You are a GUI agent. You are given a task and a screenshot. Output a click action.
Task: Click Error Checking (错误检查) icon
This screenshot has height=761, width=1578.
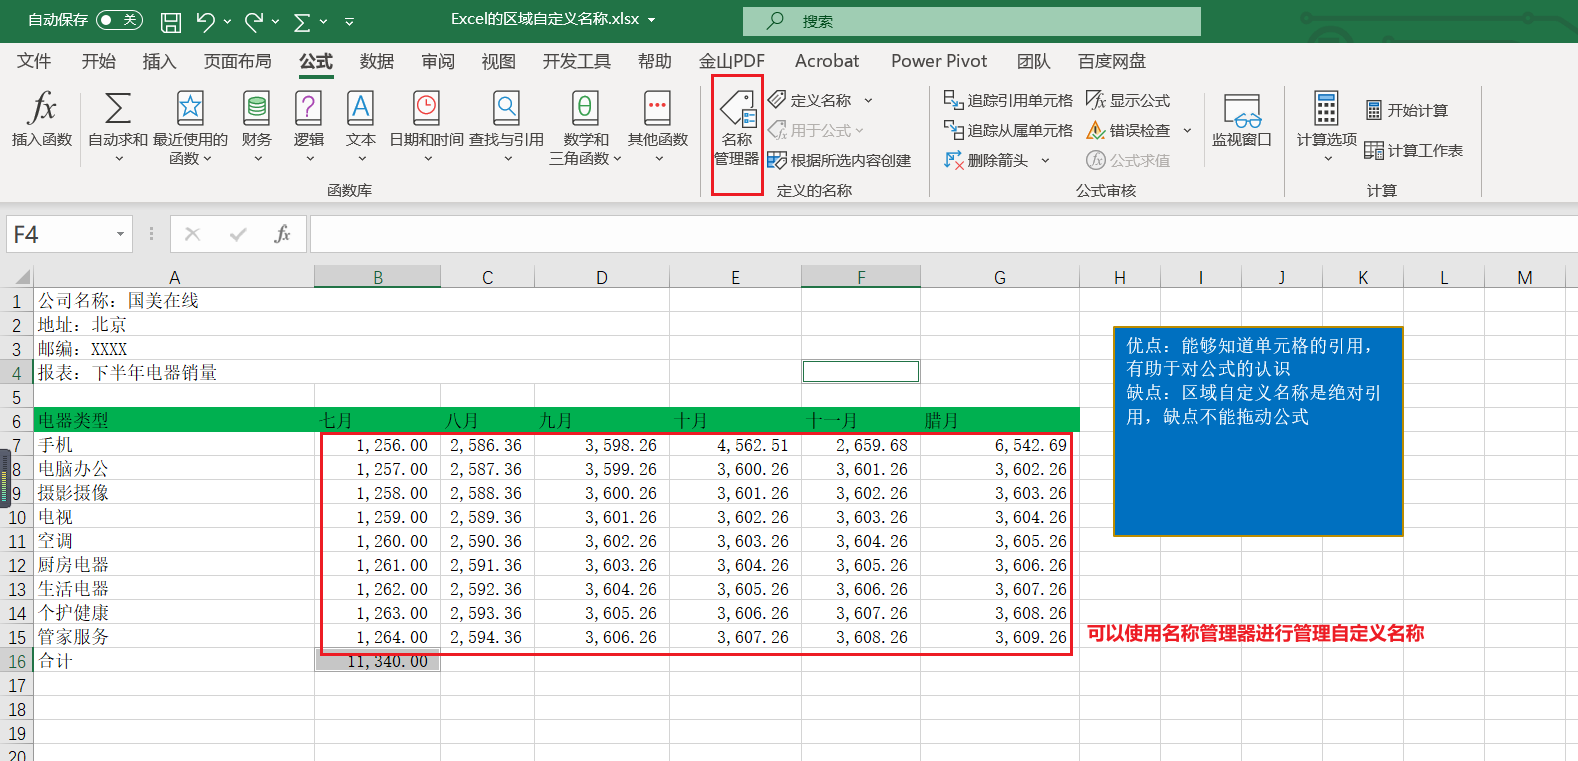tap(1096, 130)
